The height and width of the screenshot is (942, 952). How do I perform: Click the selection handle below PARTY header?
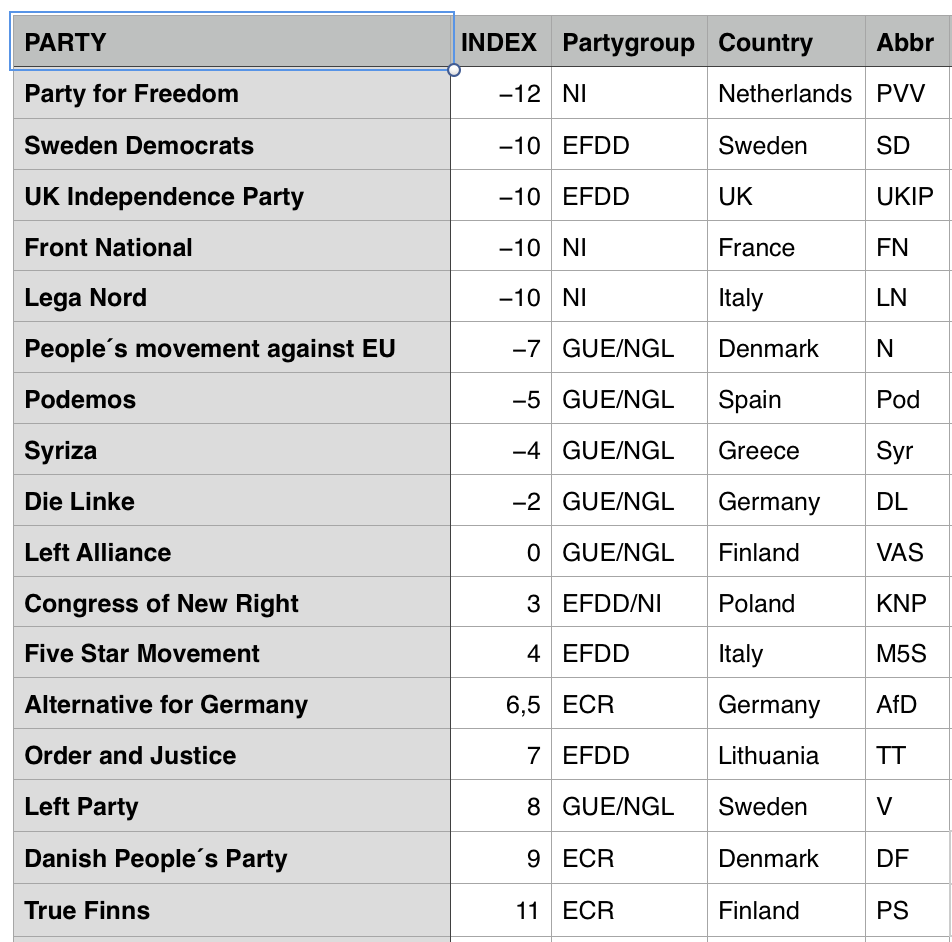point(454,70)
